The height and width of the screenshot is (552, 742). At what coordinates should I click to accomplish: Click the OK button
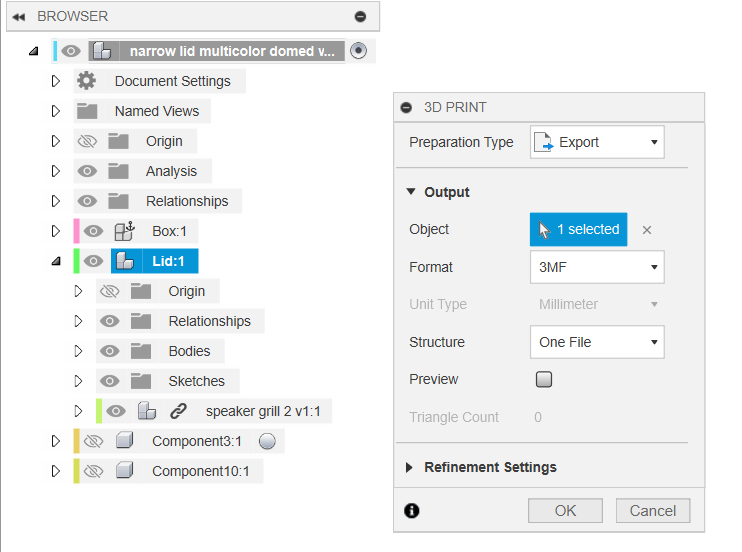pyautogui.click(x=565, y=511)
